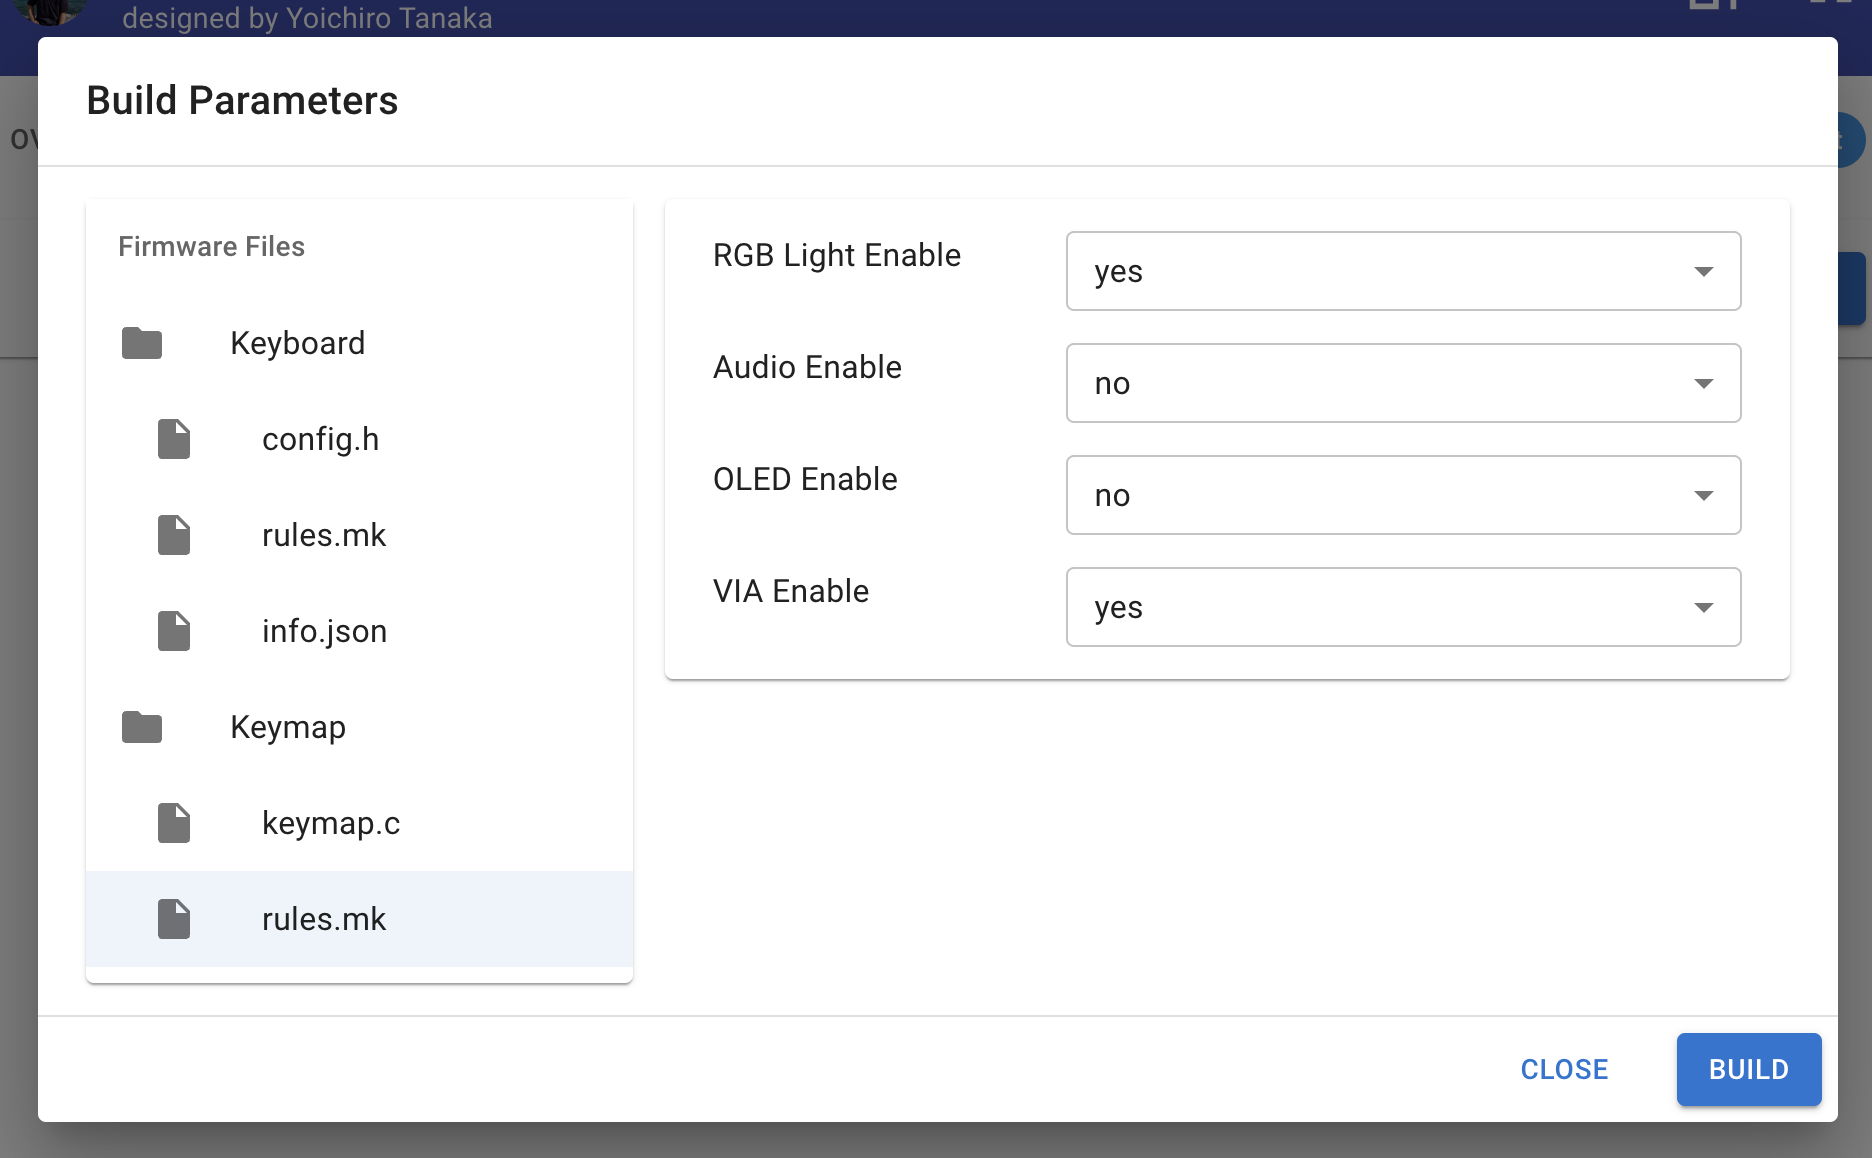Select config.h in Firmware Files
Viewport: 1872px width, 1158px height.
click(320, 439)
